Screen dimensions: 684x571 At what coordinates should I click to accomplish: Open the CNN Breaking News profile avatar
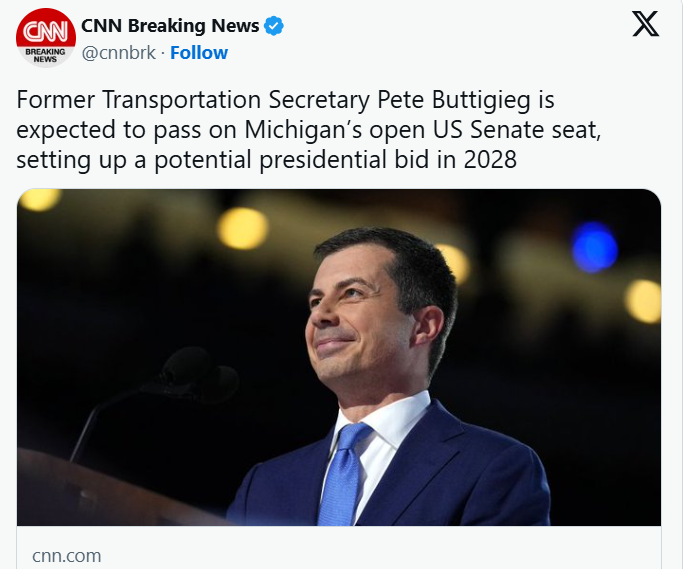[46, 39]
